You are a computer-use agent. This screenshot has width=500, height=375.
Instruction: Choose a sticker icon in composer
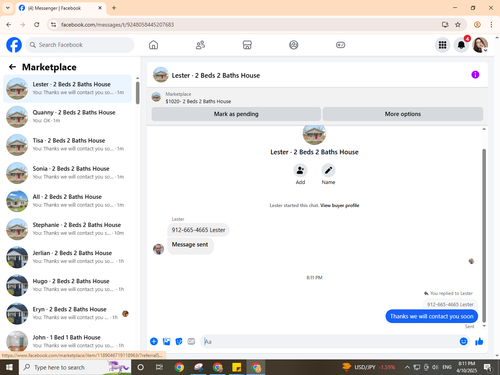pyautogui.click(x=179, y=341)
